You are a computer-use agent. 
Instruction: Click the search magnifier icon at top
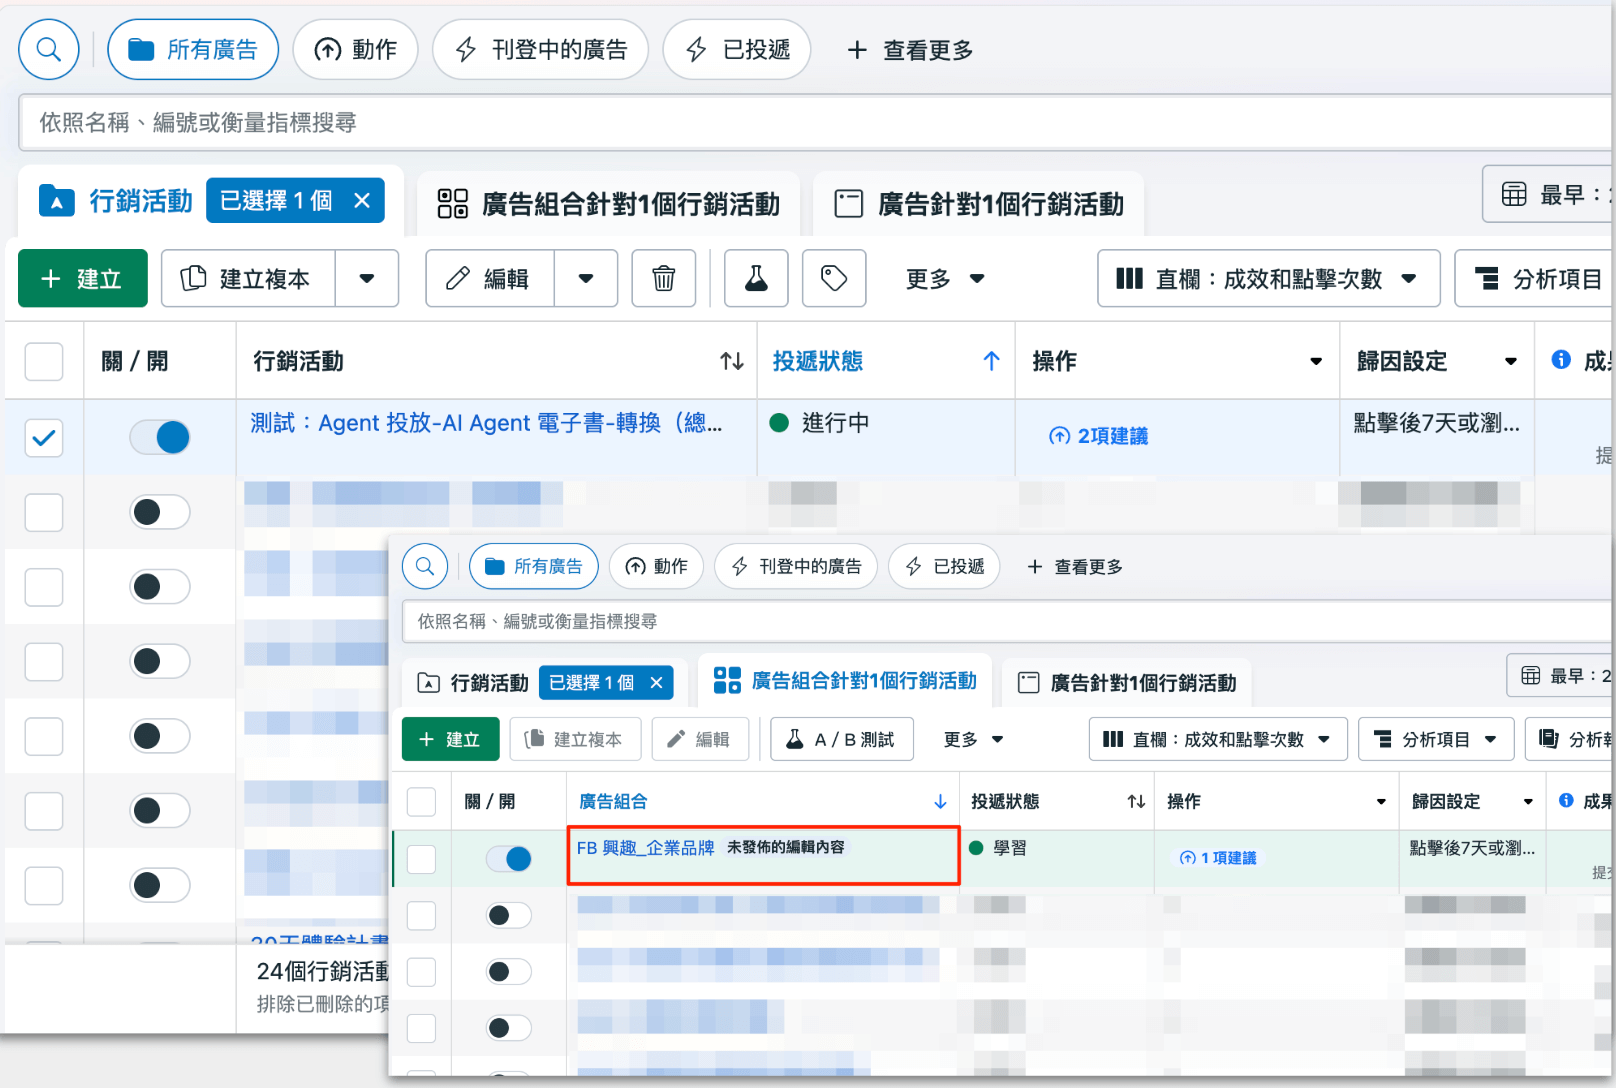(48, 49)
